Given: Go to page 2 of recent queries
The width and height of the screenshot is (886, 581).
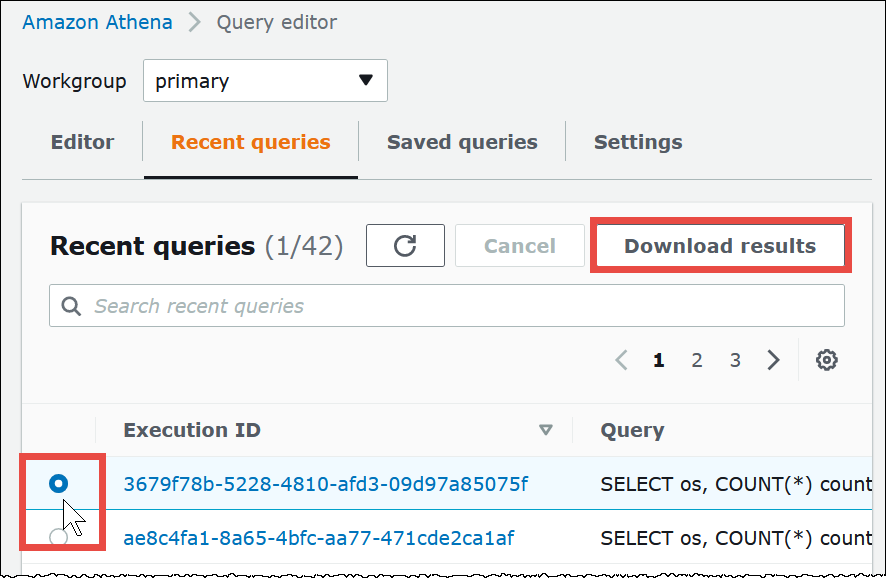Looking at the screenshot, I should tap(697, 360).
